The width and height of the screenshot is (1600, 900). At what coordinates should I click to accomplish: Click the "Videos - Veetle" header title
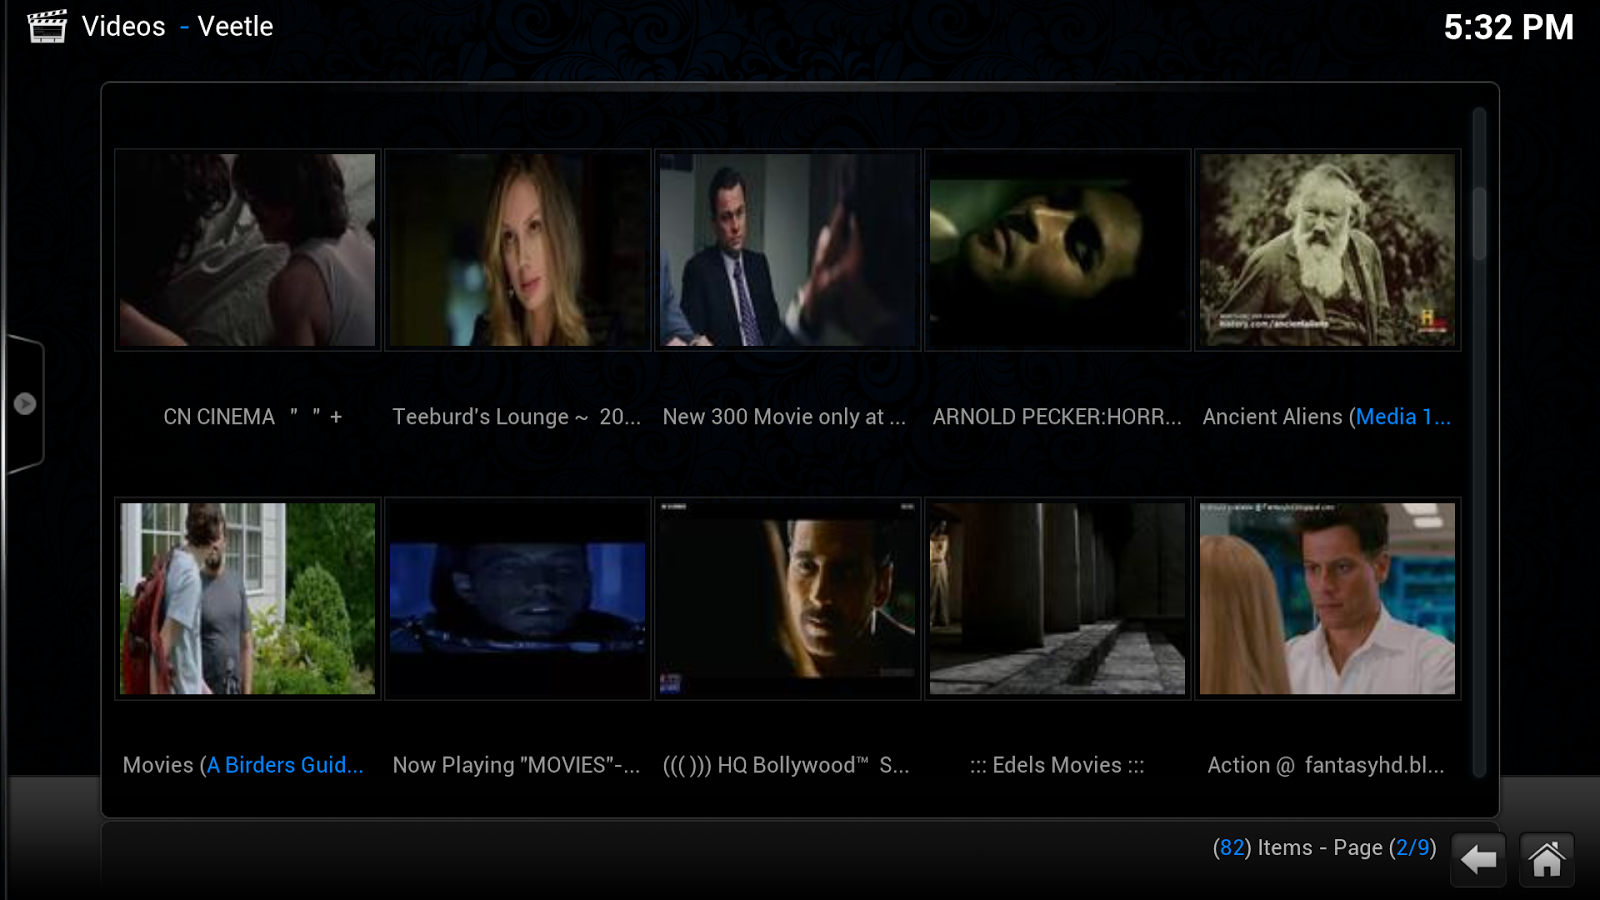tap(177, 26)
